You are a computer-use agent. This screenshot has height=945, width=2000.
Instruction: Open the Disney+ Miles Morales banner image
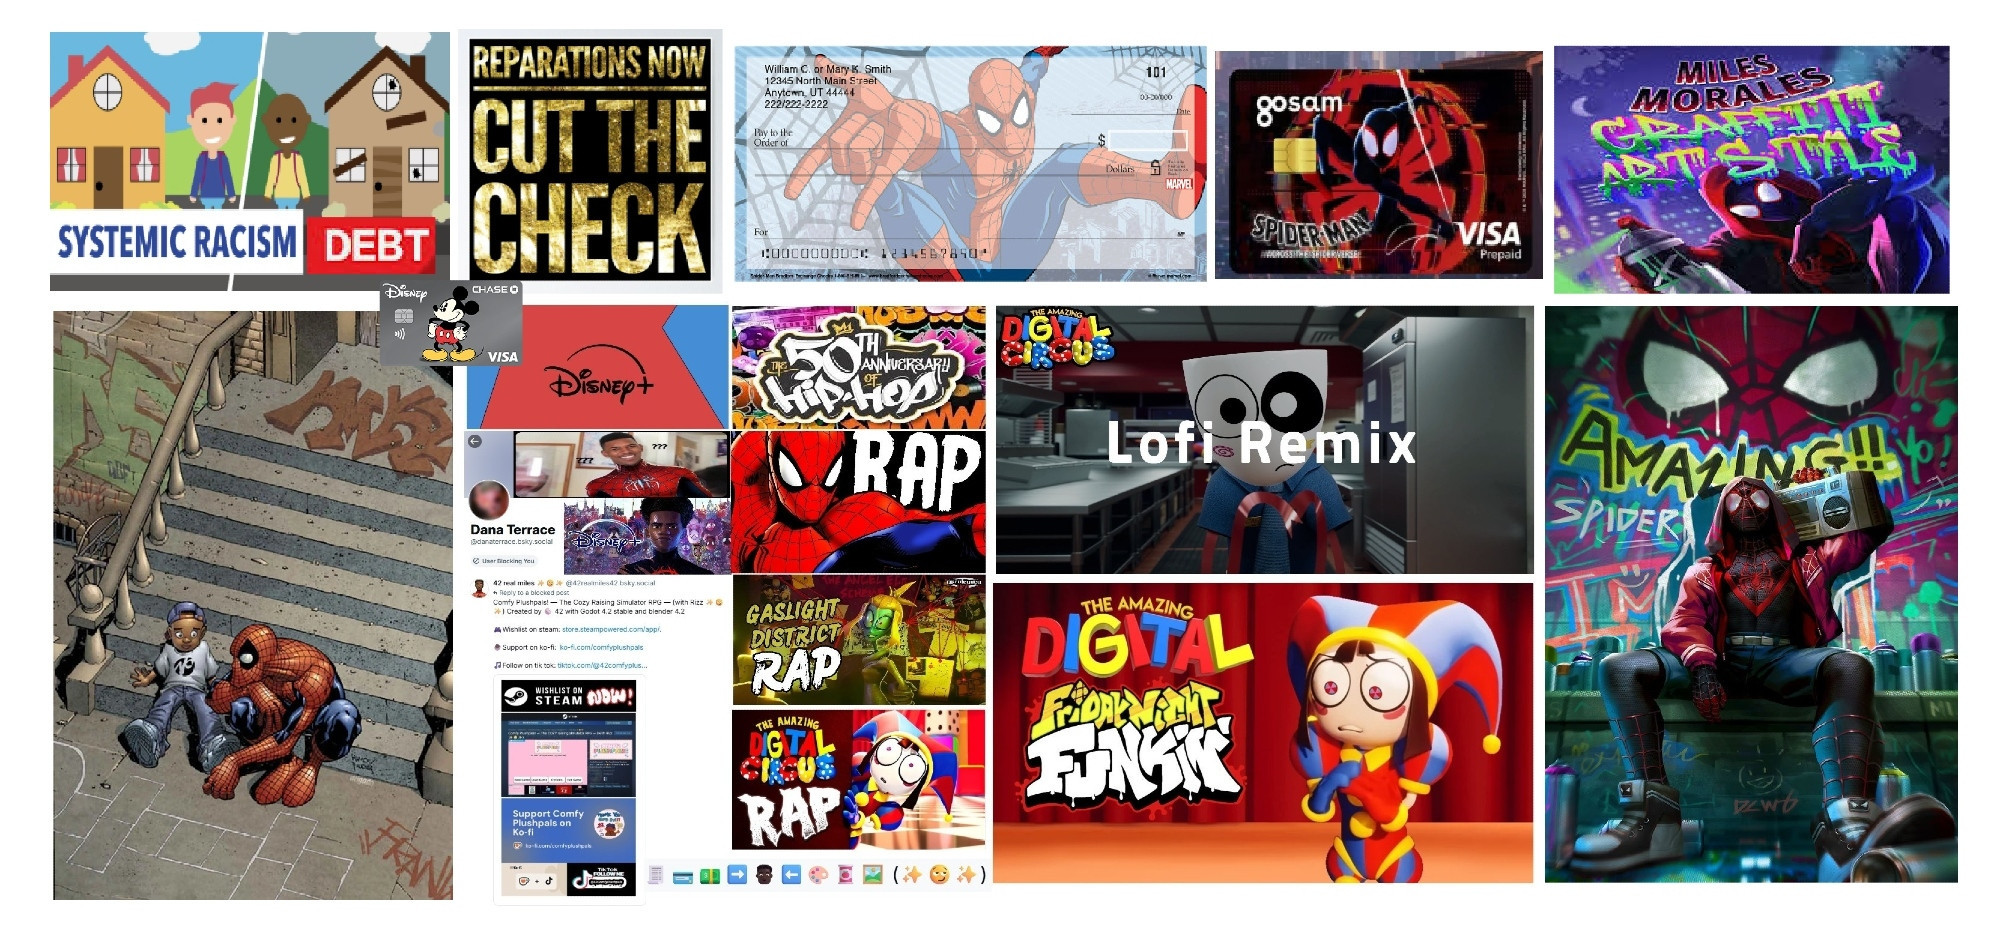tap(646, 536)
